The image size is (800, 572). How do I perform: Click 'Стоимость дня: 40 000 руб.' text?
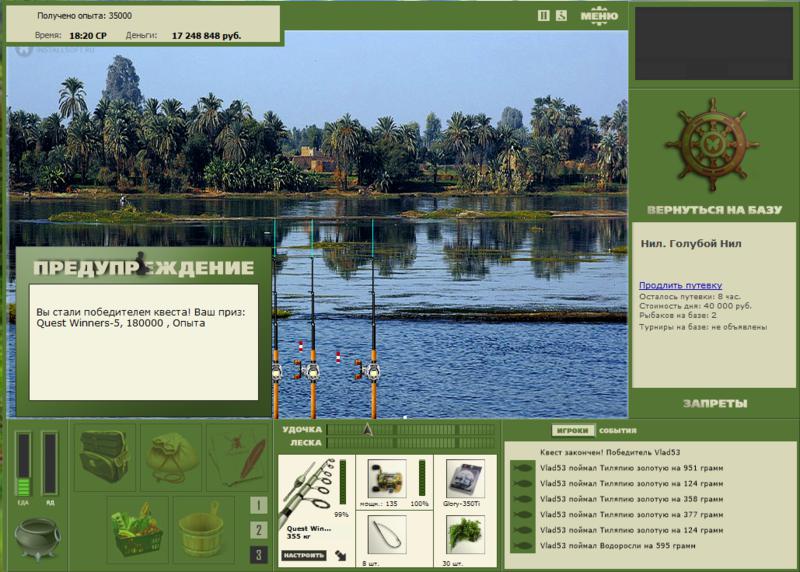[695, 306]
